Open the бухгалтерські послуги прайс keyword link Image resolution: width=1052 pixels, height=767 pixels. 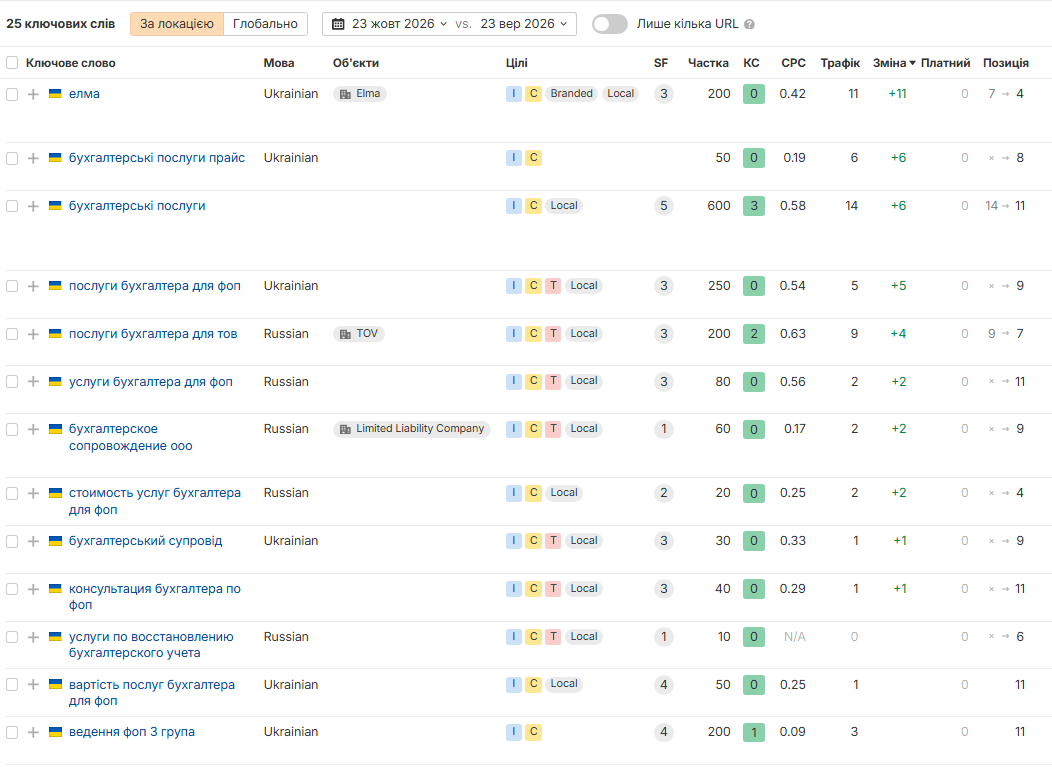pos(157,158)
